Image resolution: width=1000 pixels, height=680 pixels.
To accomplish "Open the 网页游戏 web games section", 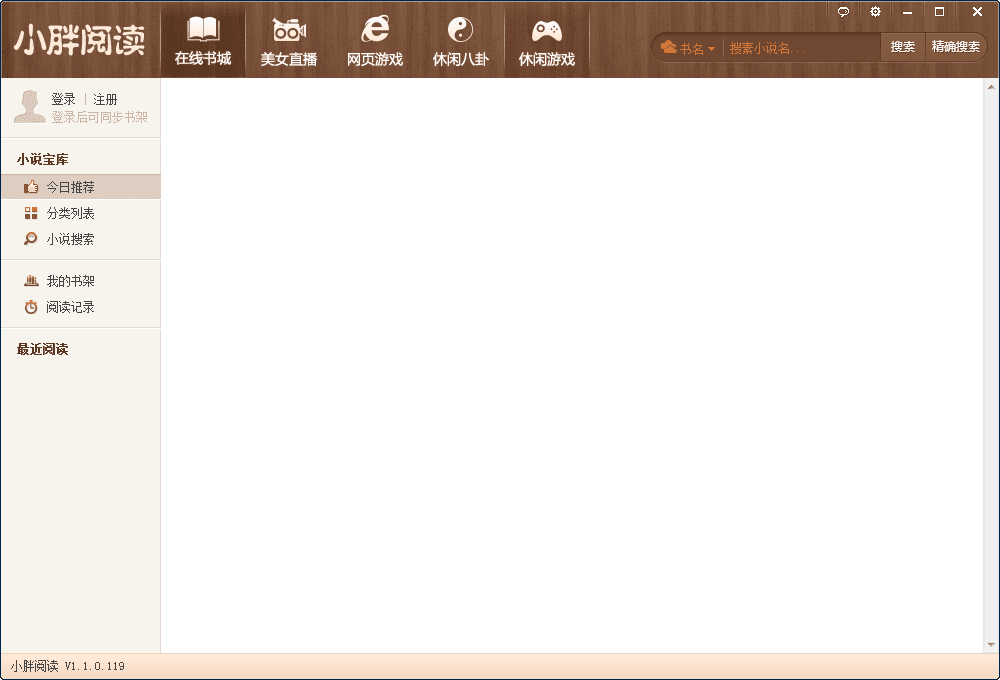I will pyautogui.click(x=375, y=40).
